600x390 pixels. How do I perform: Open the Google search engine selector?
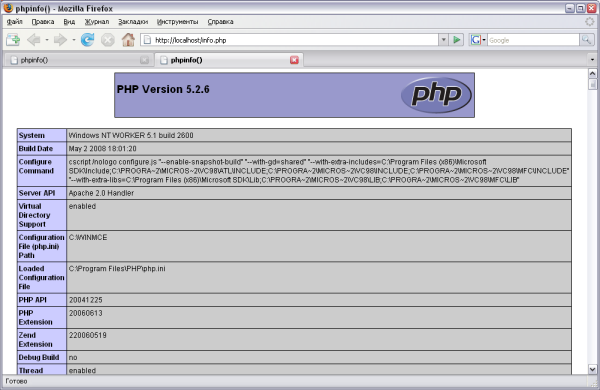(478, 40)
